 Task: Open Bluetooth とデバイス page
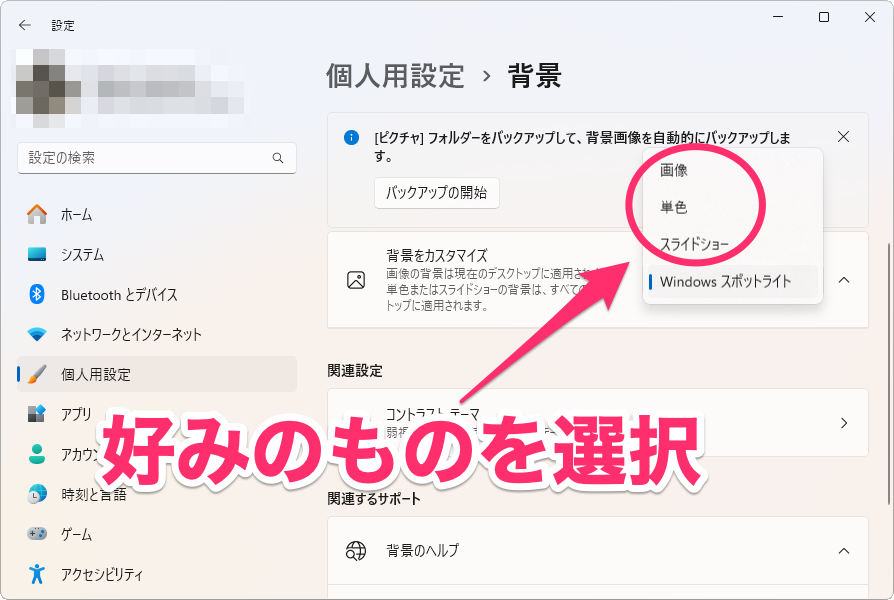coord(157,294)
